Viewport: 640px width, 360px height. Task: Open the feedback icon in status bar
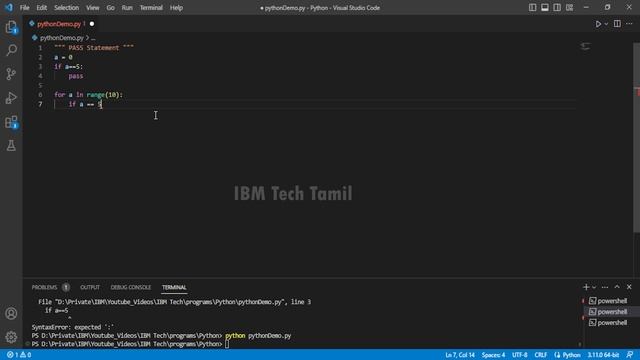coord(630,355)
